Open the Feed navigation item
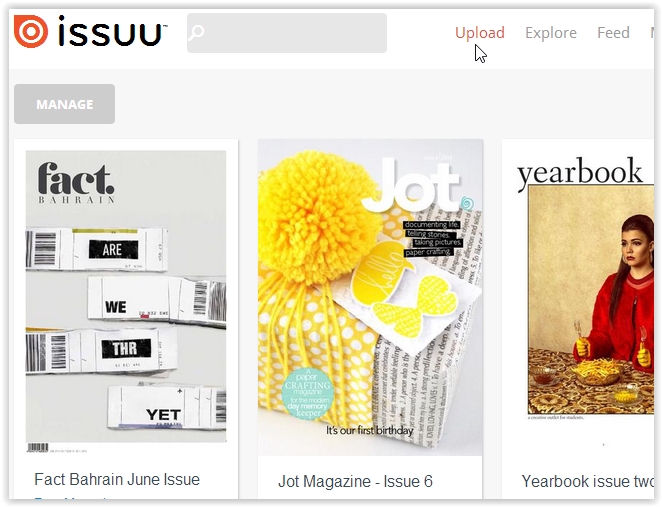The height and width of the screenshot is (507, 662). 613,33
